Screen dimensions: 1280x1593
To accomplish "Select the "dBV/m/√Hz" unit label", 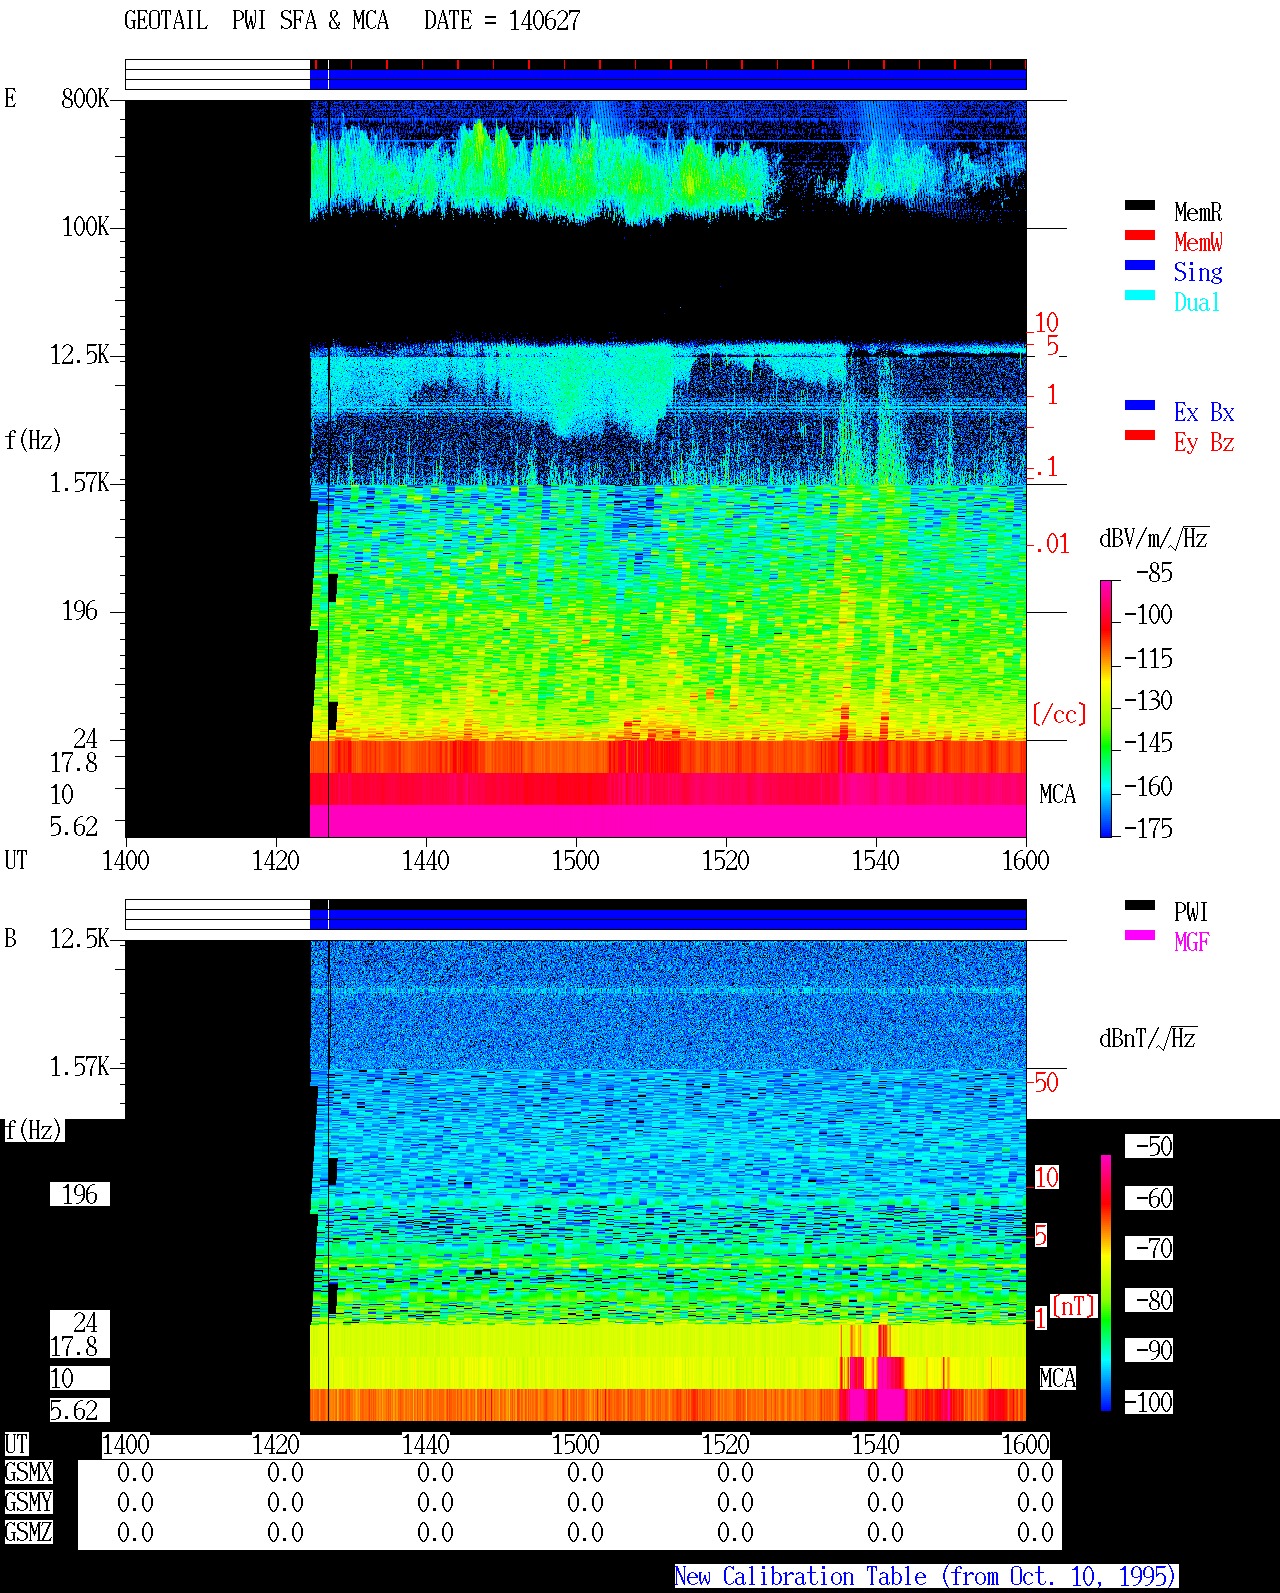I will point(1153,539).
